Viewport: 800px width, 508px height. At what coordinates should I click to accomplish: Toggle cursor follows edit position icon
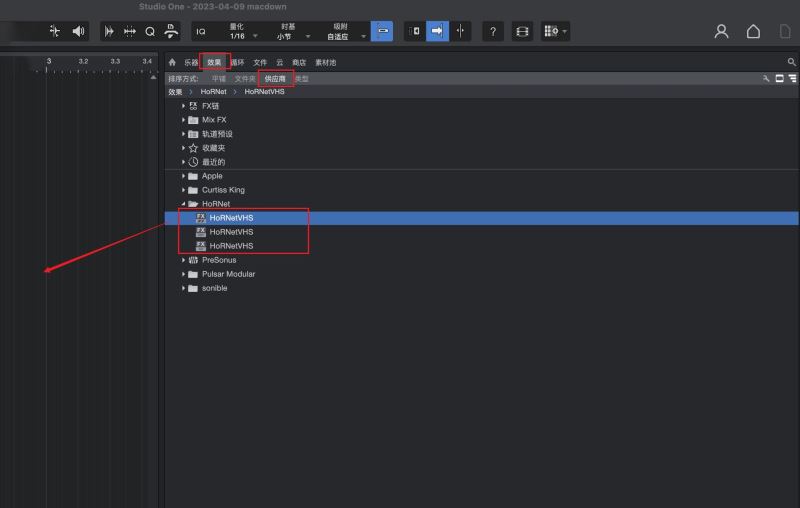(460, 31)
